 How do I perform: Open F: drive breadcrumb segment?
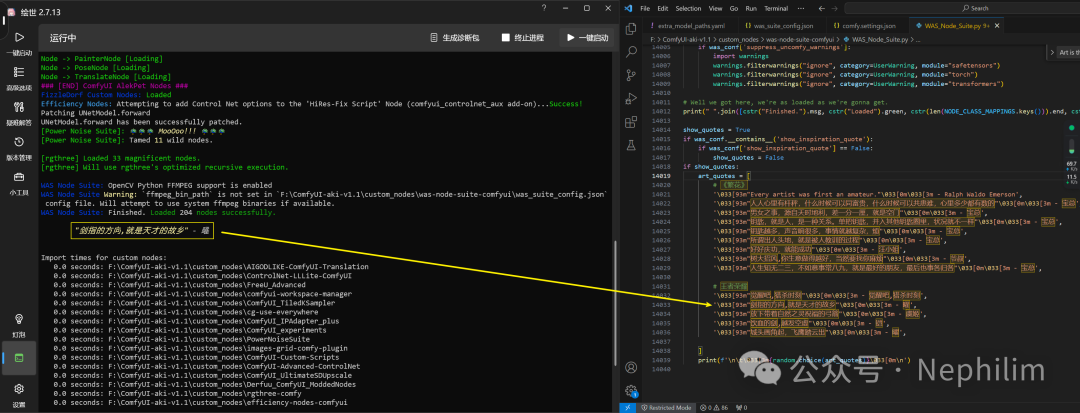(652, 40)
